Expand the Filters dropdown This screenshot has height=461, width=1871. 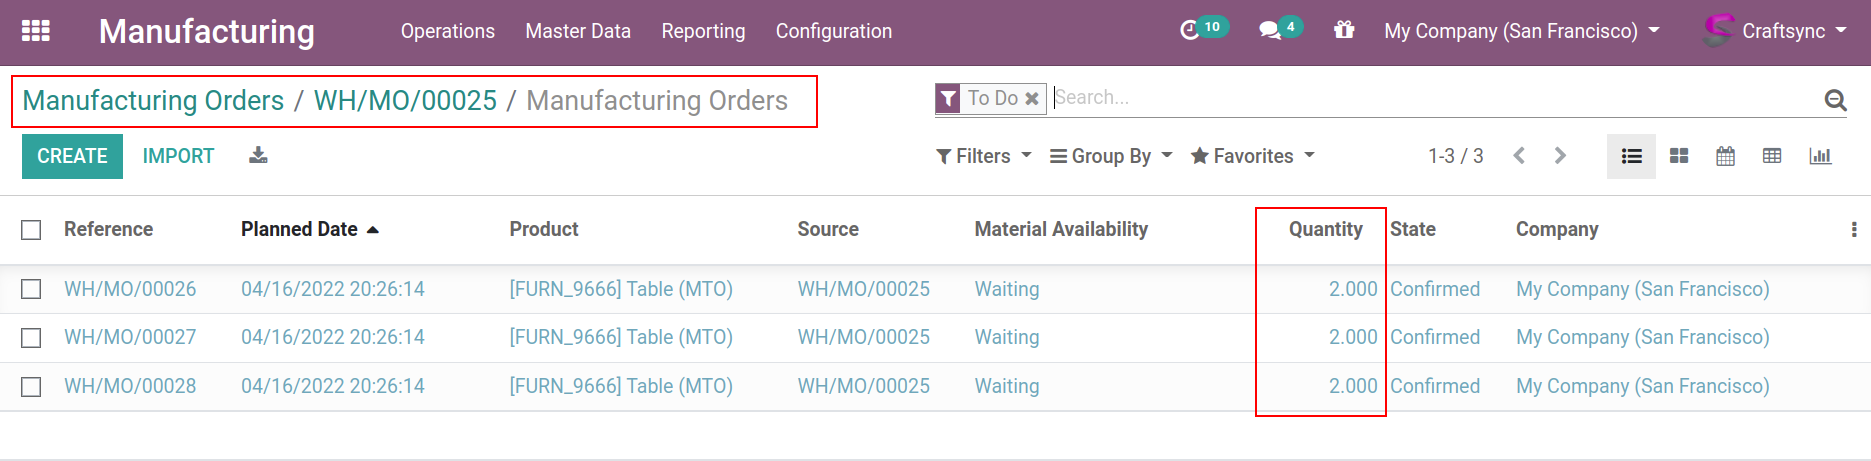pos(983,156)
